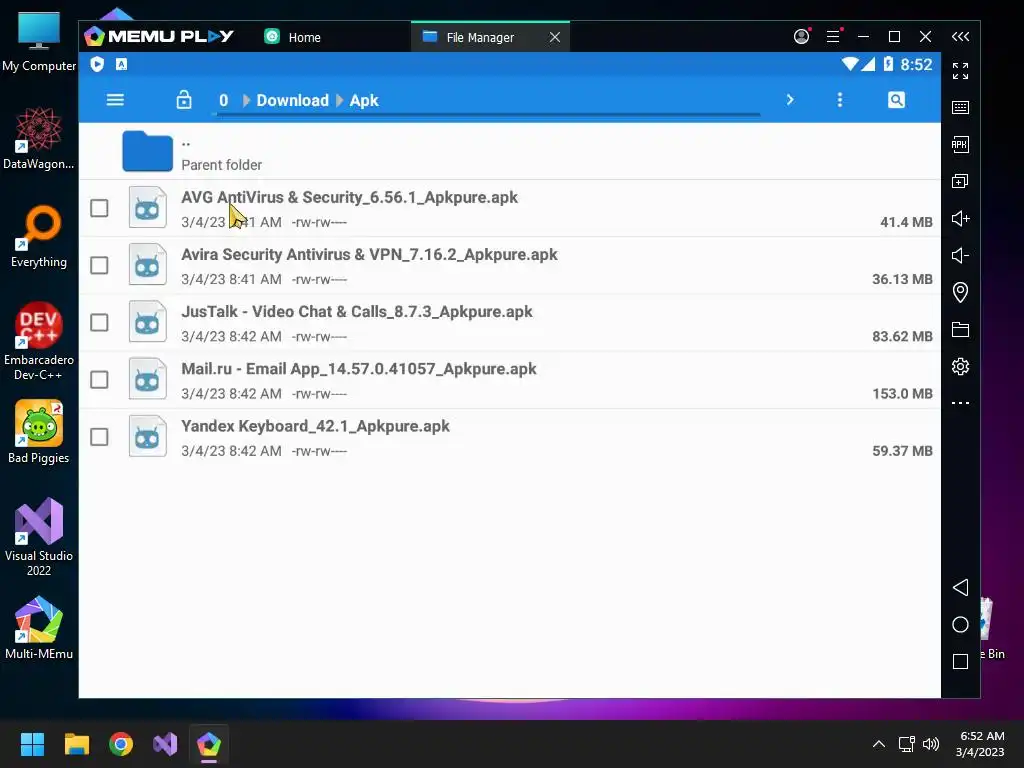This screenshot has width=1024, height=768.
Task: Open shared folder icon in MEmu sidebar
Action: pyautogui.click(x=960, y=329)
